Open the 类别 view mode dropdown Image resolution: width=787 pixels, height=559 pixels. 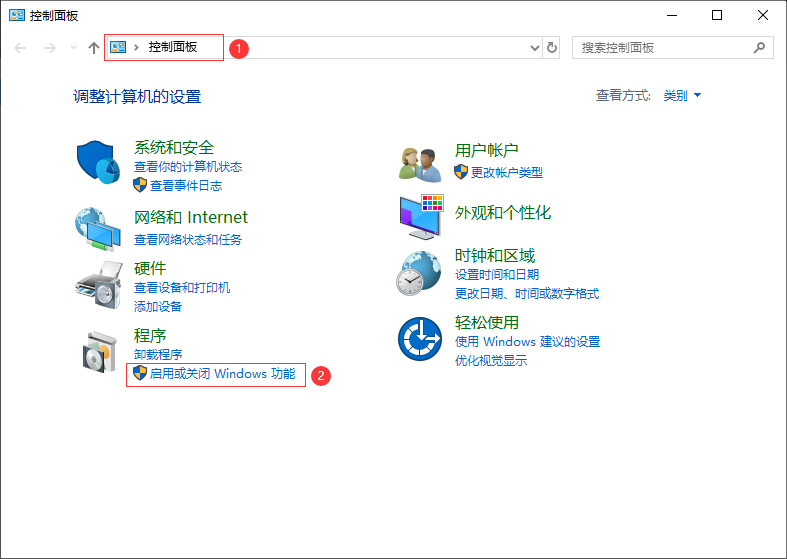pyautogui.click(x=682, y=95)
